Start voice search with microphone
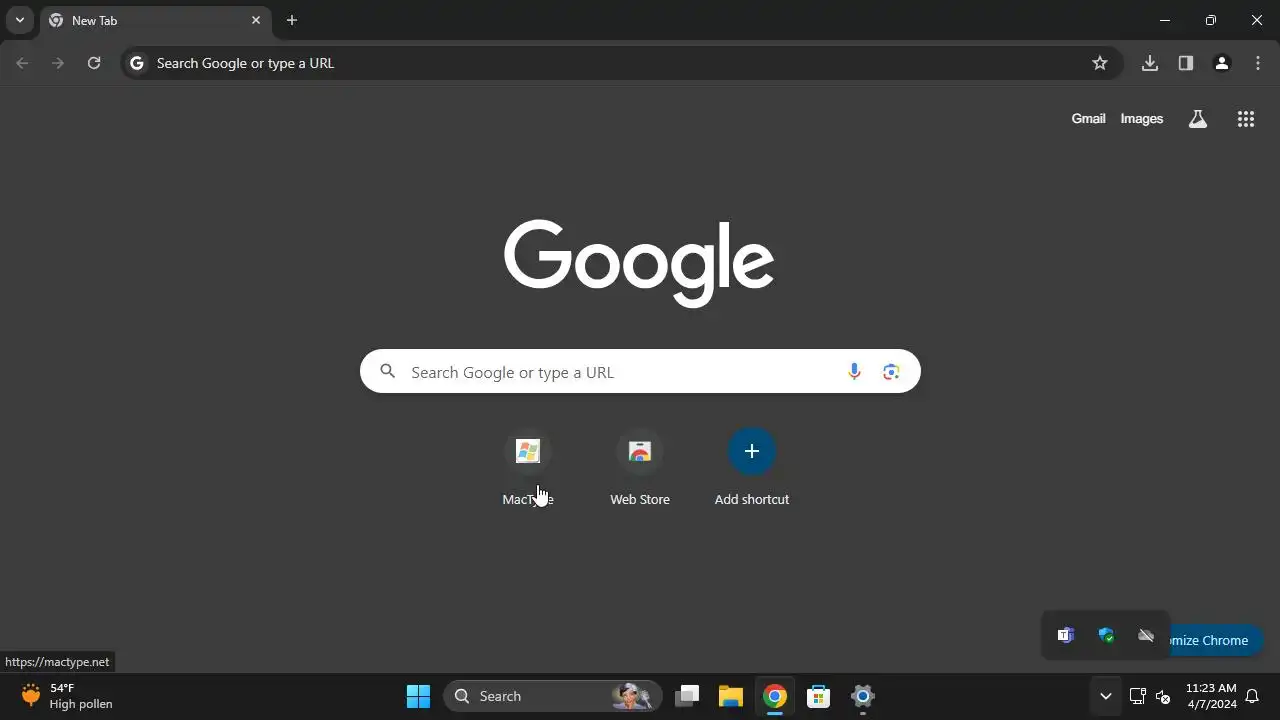 click(x=854, y=372)
